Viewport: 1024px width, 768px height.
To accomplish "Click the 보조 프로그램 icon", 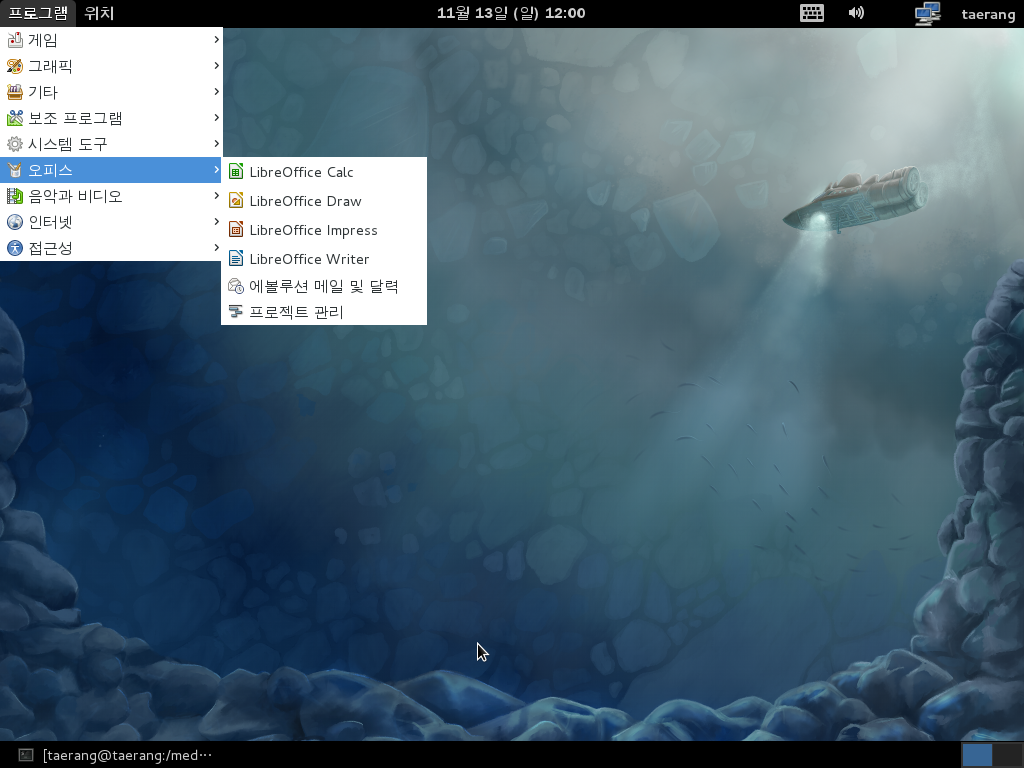I will 14,119.
